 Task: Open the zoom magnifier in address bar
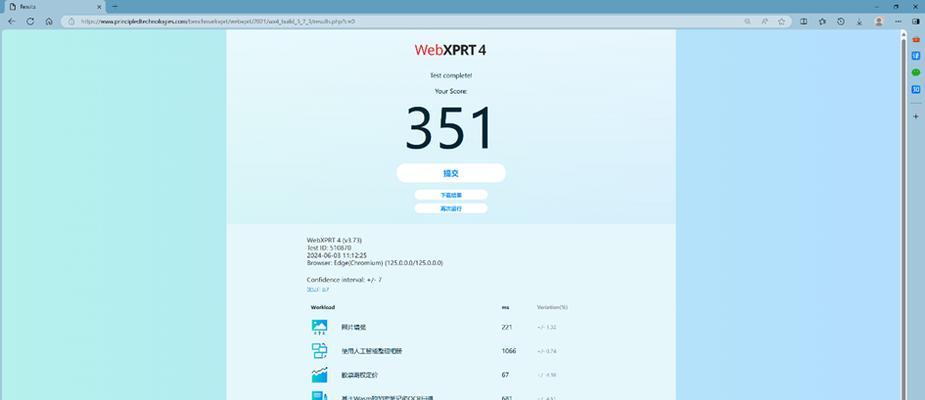point(747,21)
